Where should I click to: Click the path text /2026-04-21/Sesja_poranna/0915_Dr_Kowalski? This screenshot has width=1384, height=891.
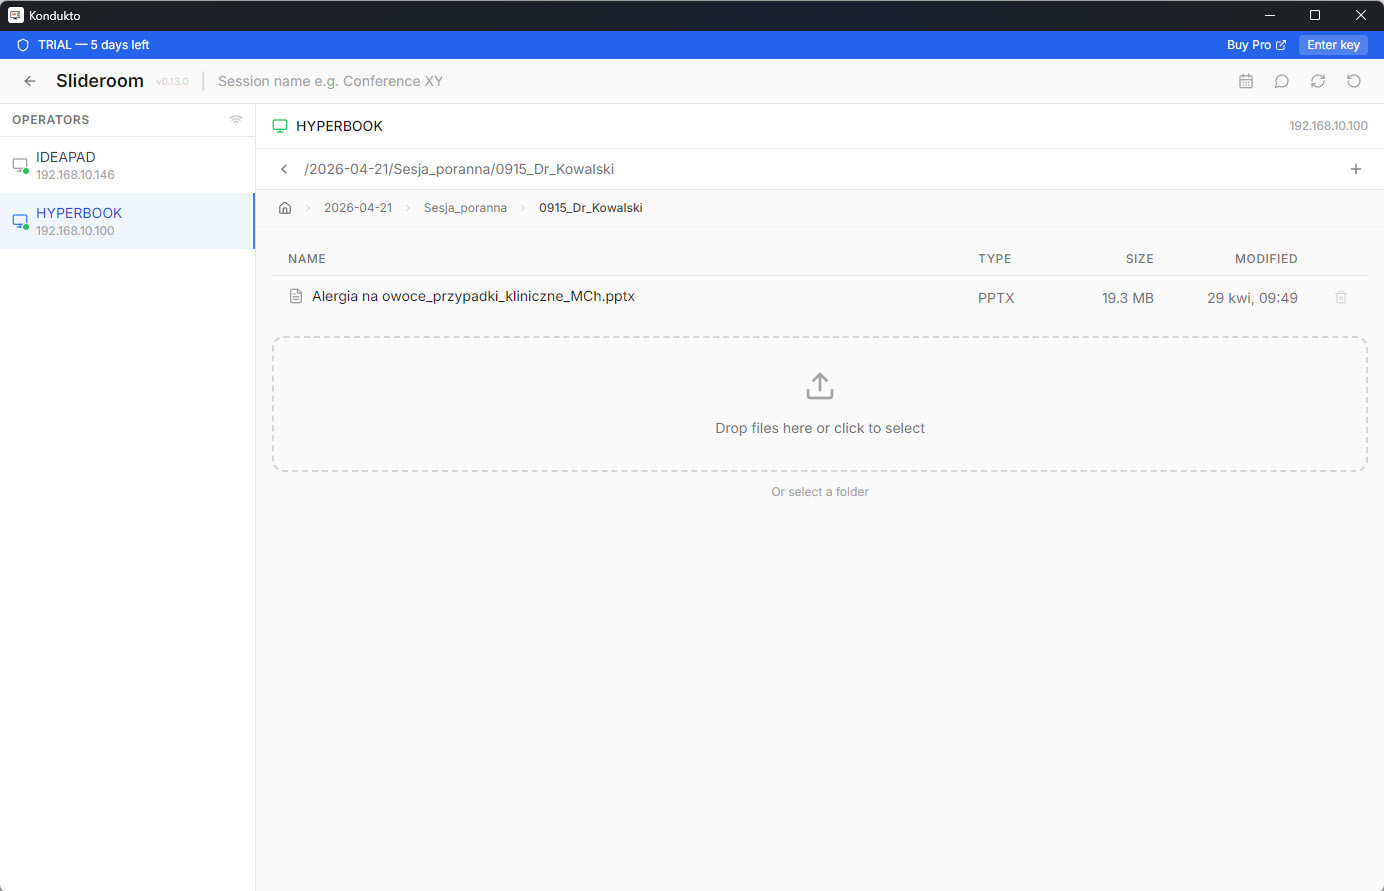(459, 169)
